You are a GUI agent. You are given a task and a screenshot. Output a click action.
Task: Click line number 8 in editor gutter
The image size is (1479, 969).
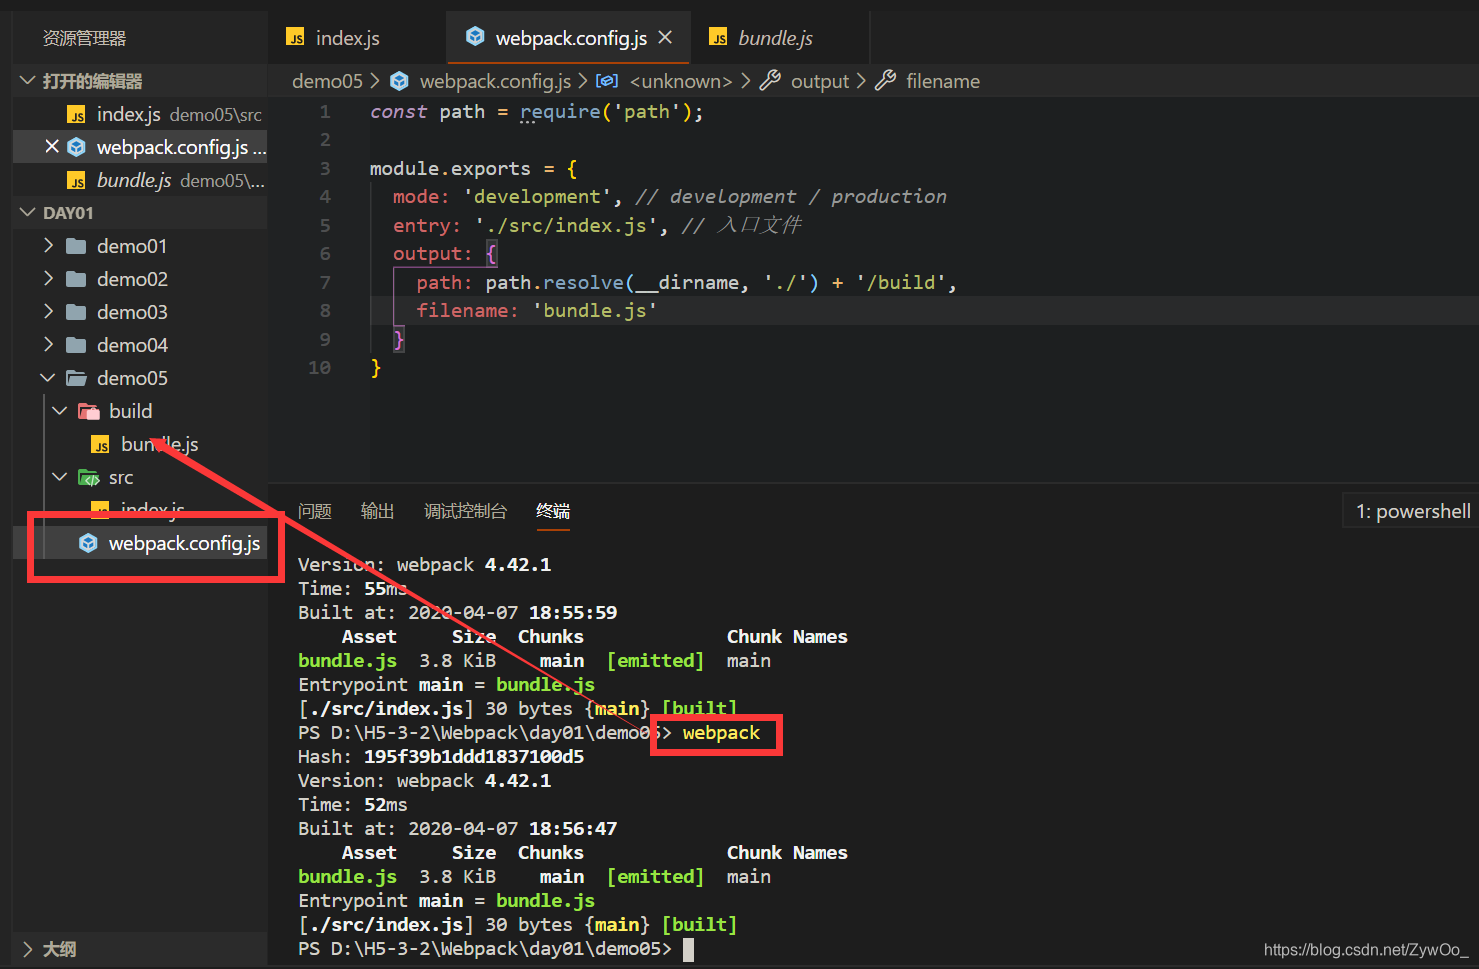coord(325,310)
